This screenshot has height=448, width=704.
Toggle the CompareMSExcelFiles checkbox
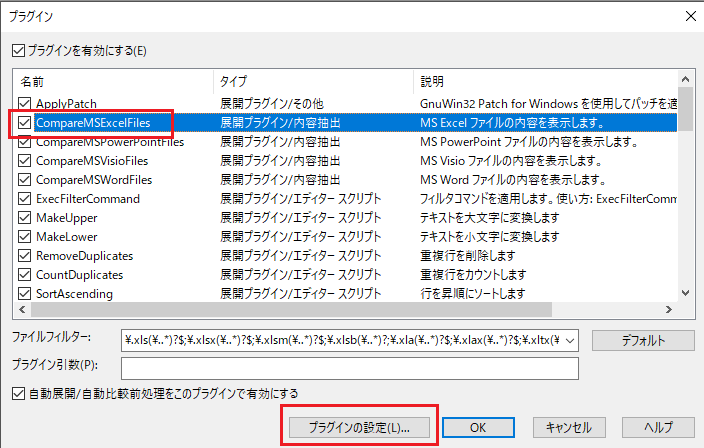pos(24,123)
